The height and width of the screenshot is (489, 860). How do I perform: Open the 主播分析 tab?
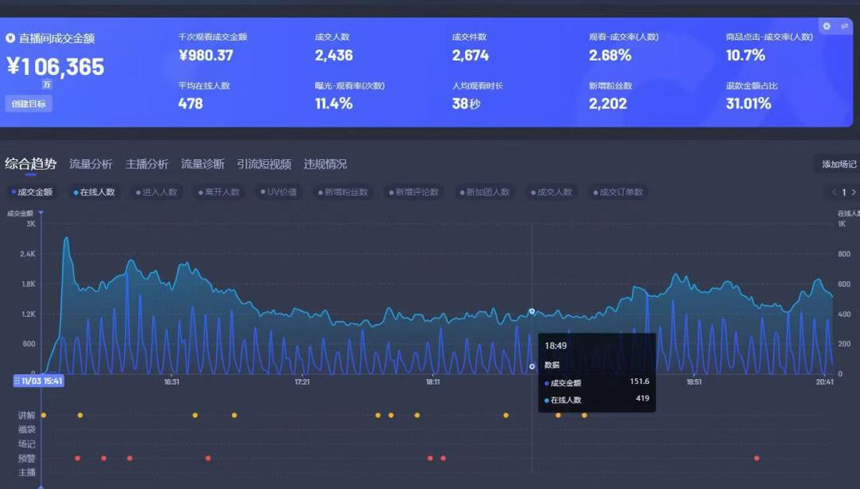point(146,164)
